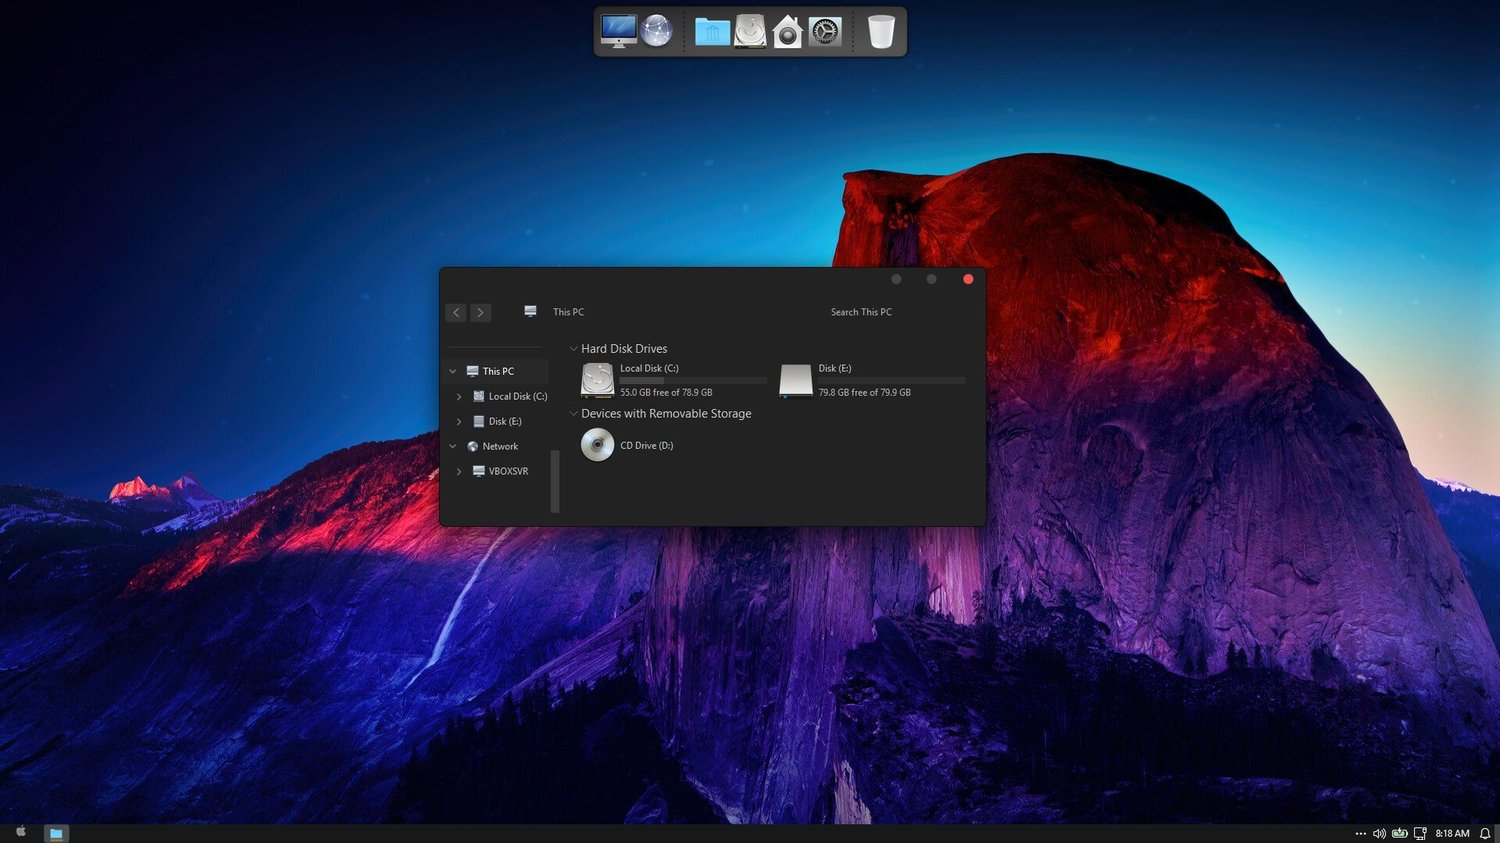Select the CD Drive (D:) icon

click(x=598, y=444)
